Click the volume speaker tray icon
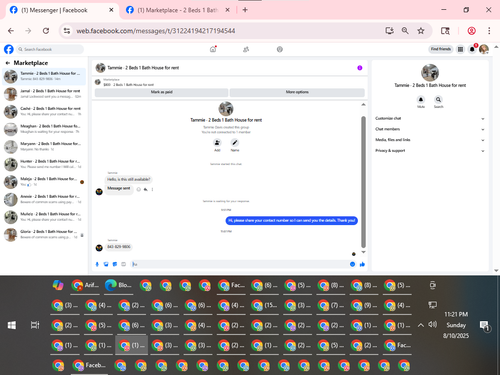500x375 pixels. (432, 324)
